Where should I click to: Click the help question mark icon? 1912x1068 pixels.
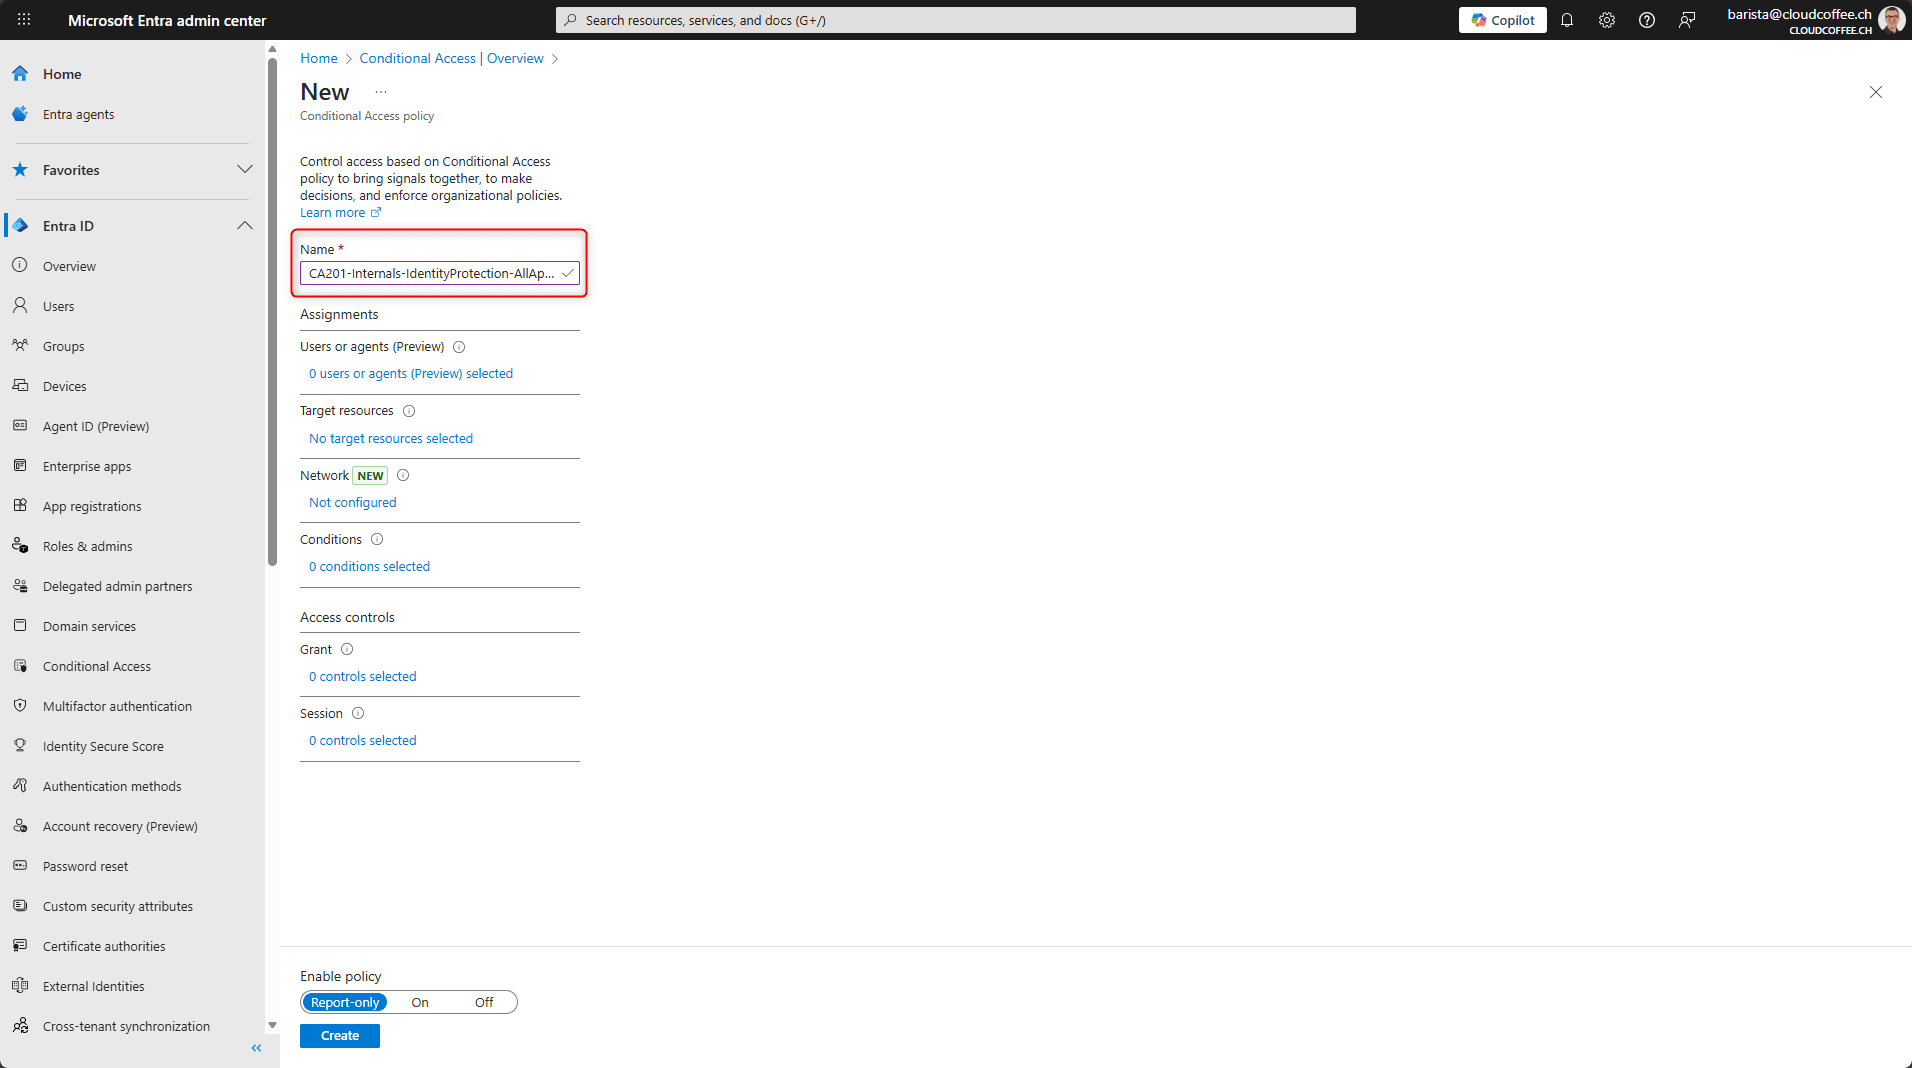[x=1647, y=20]
